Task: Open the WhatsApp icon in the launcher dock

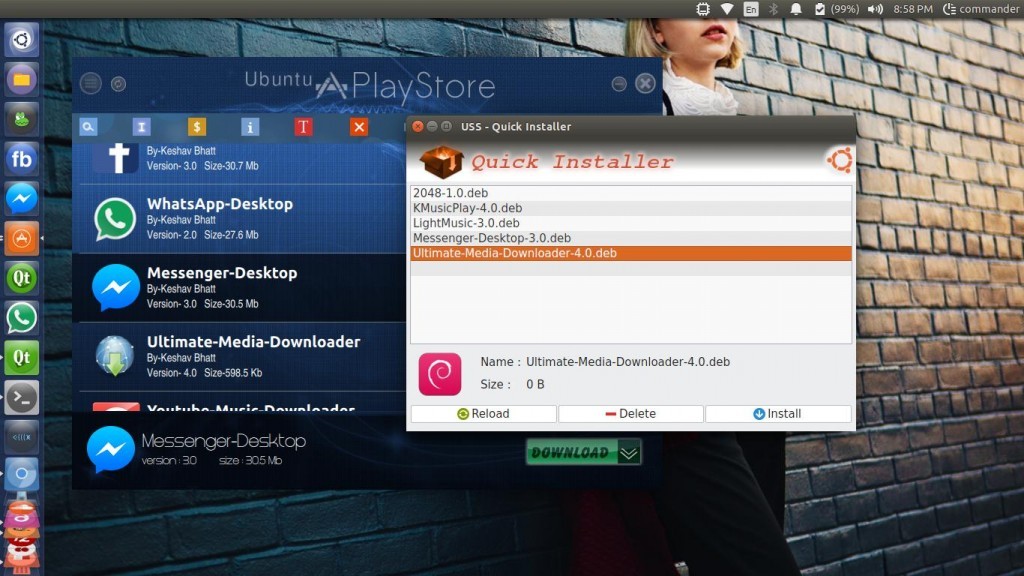Action: pos(22,318)
